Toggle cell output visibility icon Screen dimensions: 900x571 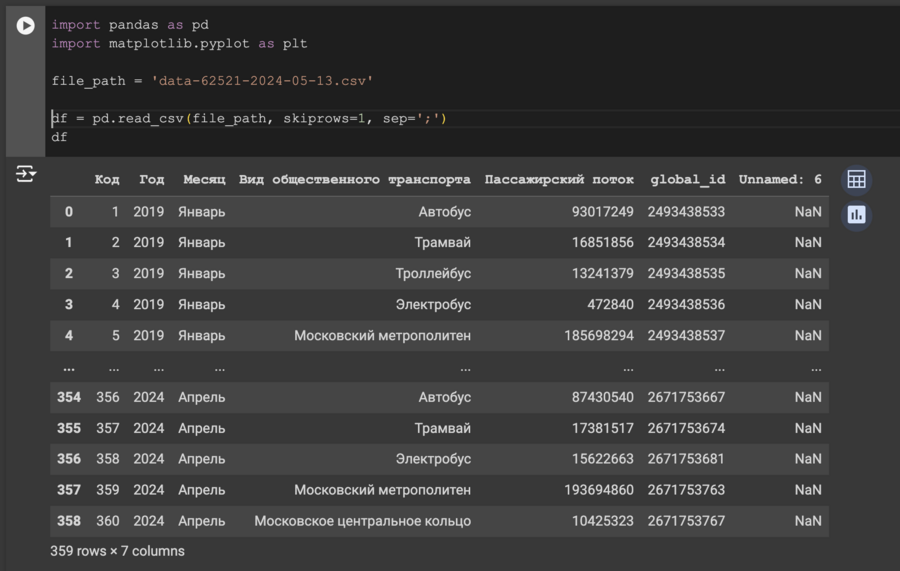25,175
